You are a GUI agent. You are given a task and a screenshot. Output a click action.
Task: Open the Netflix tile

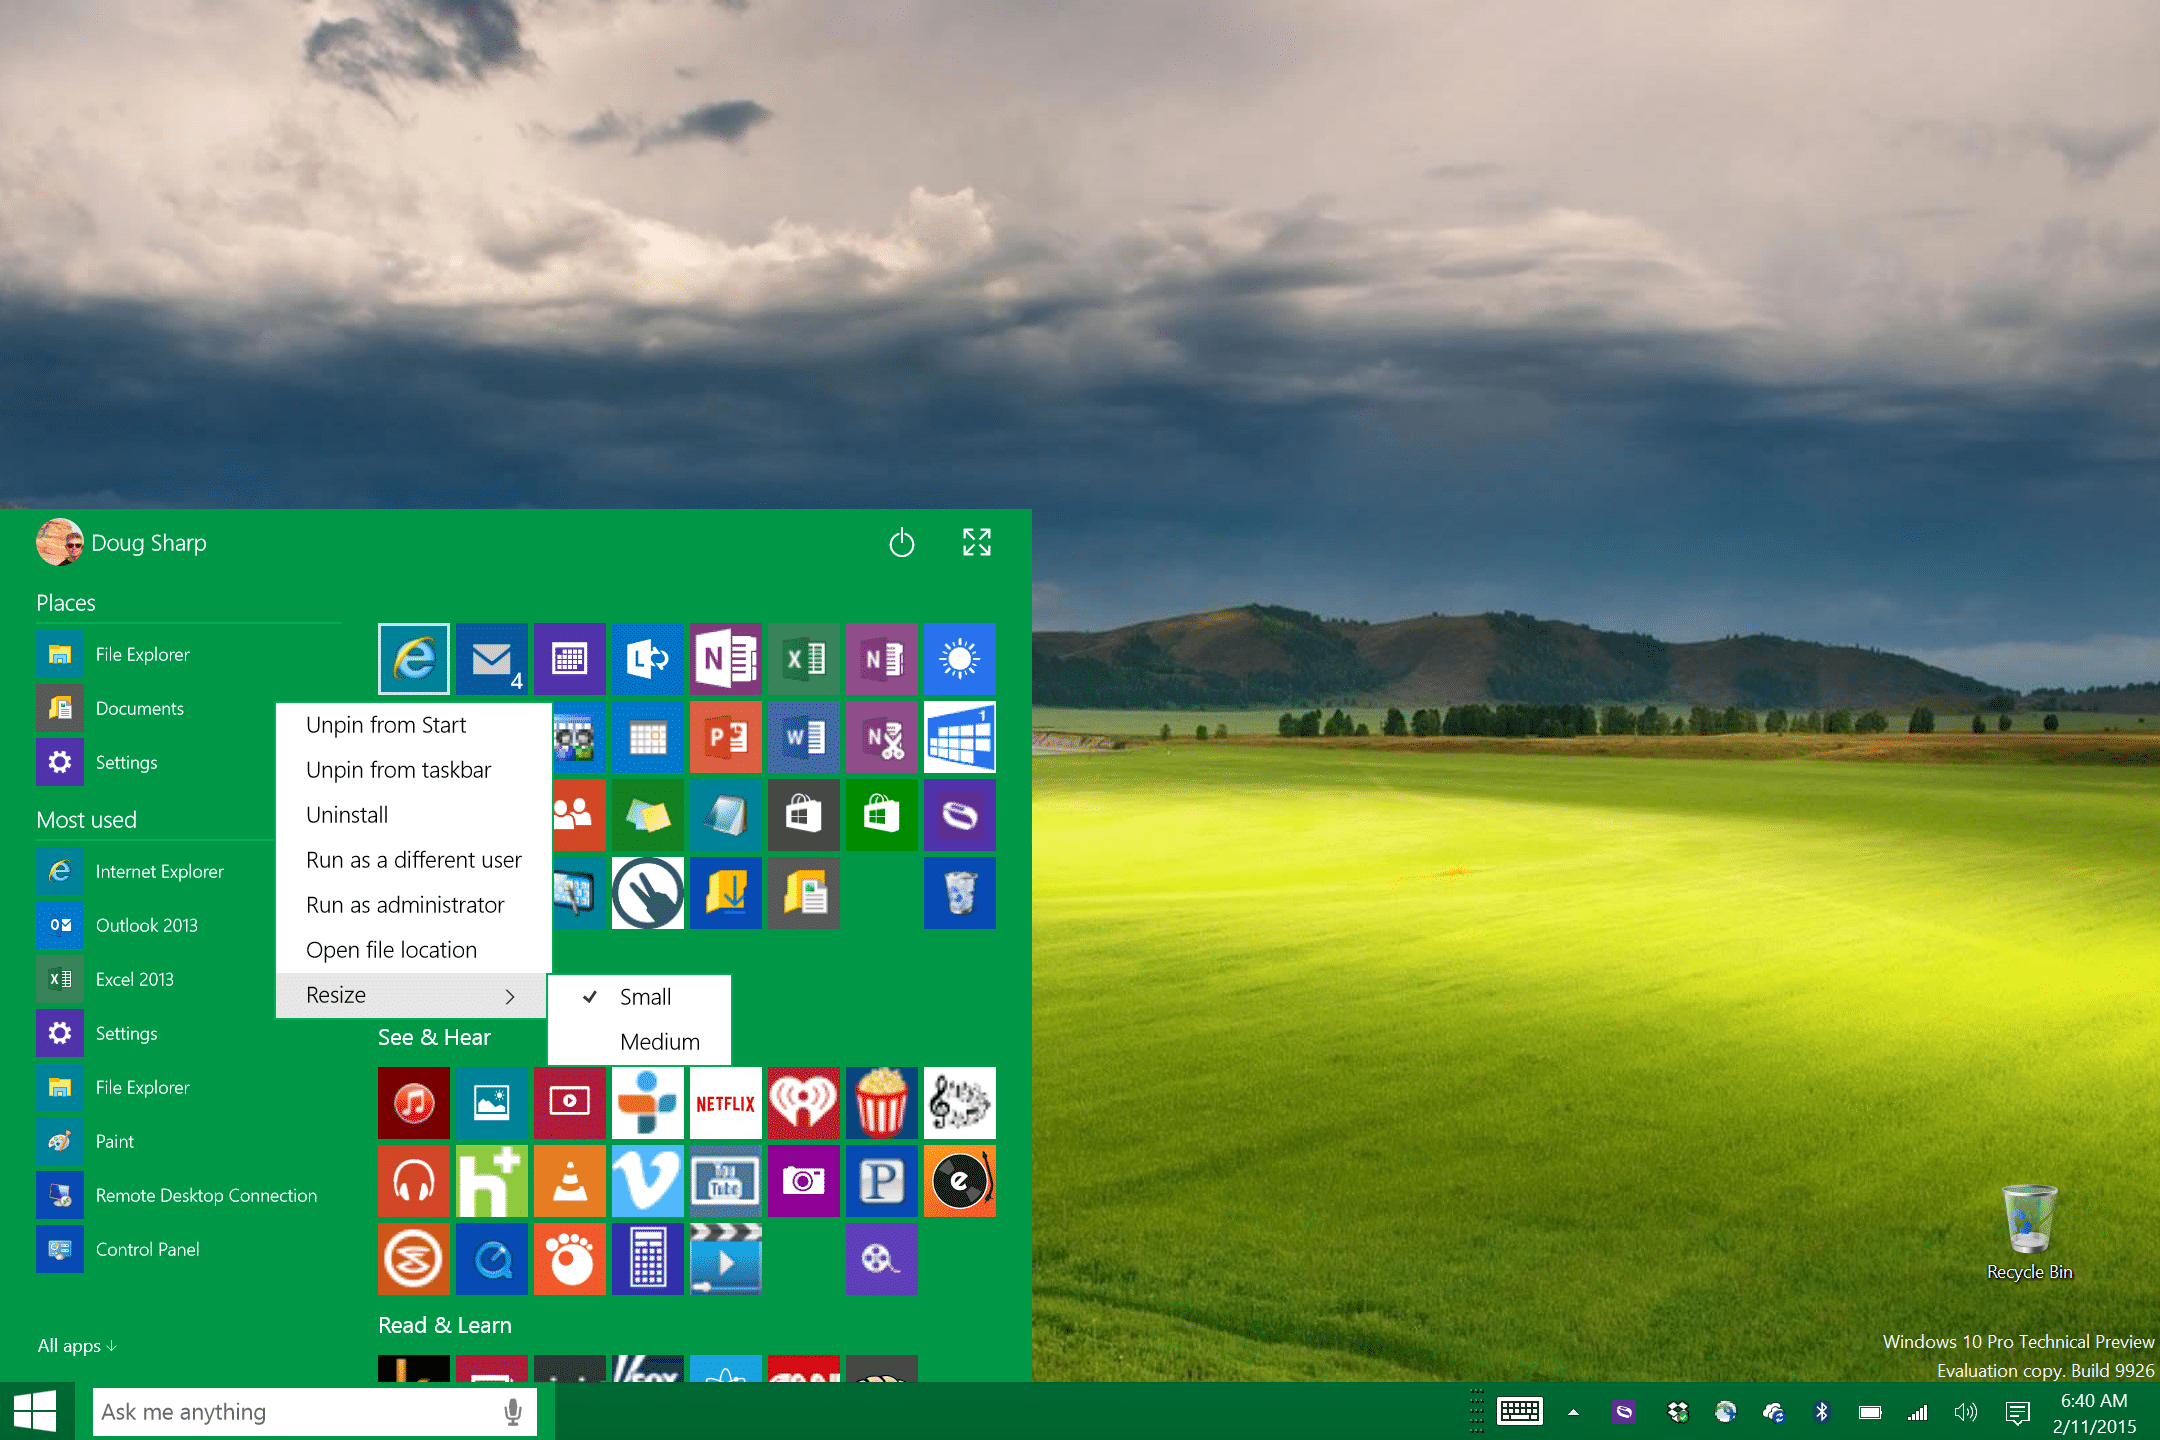(x=726, y=1103)
